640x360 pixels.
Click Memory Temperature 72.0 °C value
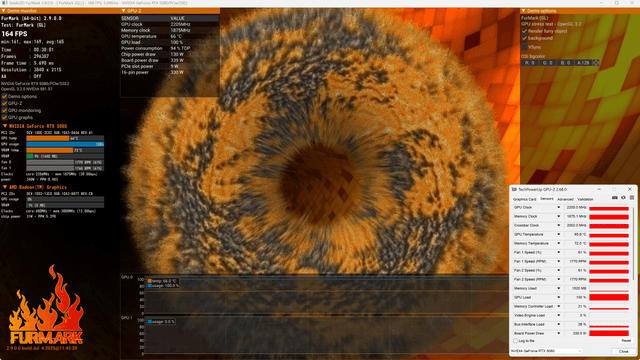point(576,244)
